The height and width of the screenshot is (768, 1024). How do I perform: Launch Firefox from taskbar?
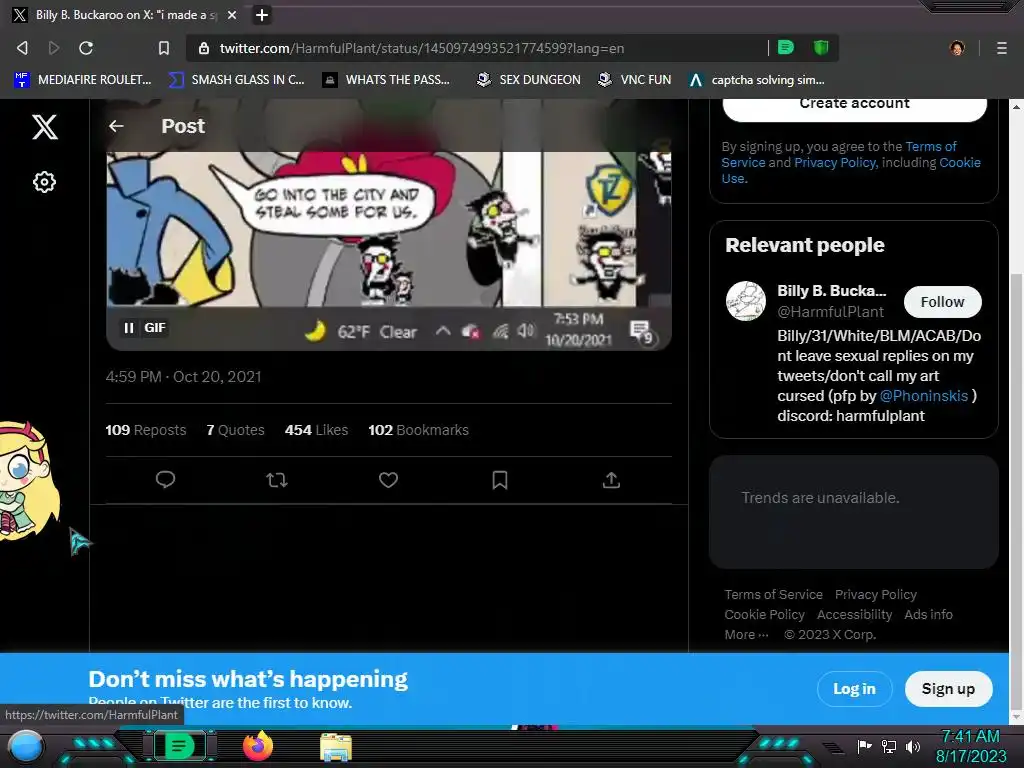(x=258, y=746)
